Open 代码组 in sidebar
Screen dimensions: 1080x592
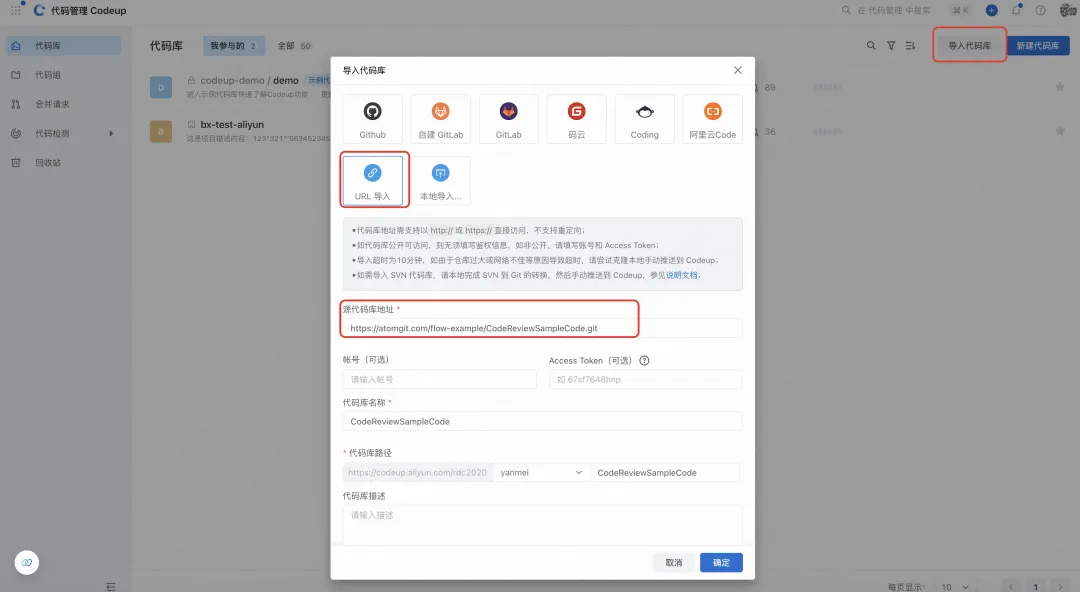(63, 74)
